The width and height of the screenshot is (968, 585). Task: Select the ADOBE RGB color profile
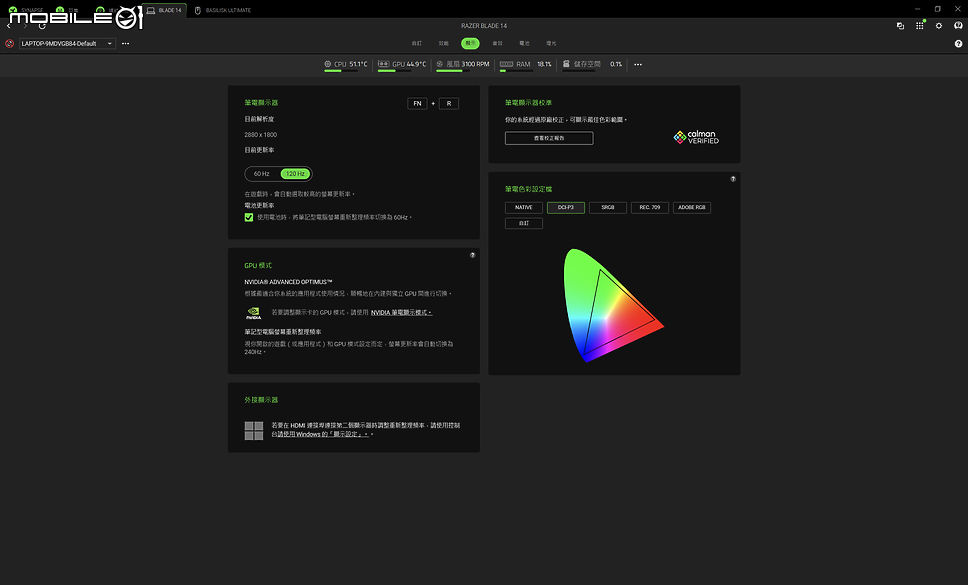[x=691, y=207]
